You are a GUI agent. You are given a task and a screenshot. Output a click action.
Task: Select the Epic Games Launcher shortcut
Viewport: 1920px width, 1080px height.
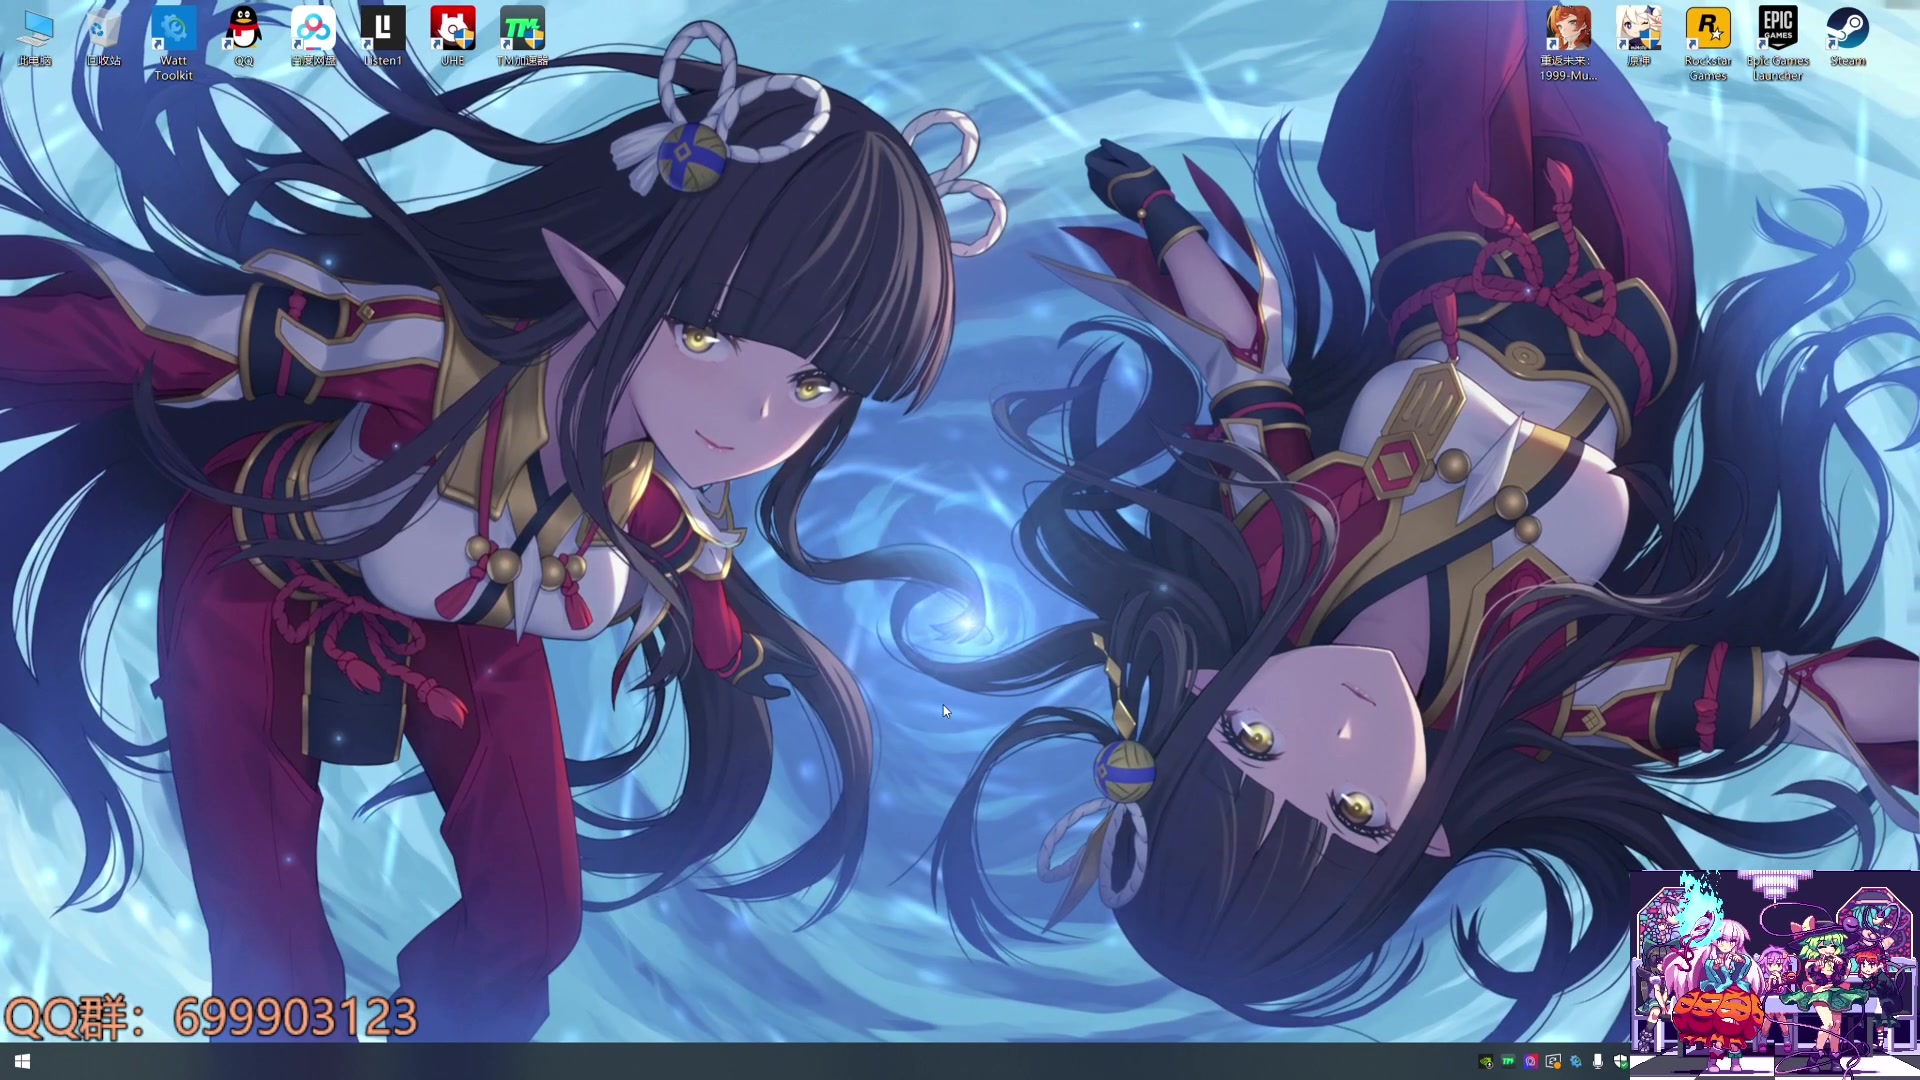point(1778,44)
